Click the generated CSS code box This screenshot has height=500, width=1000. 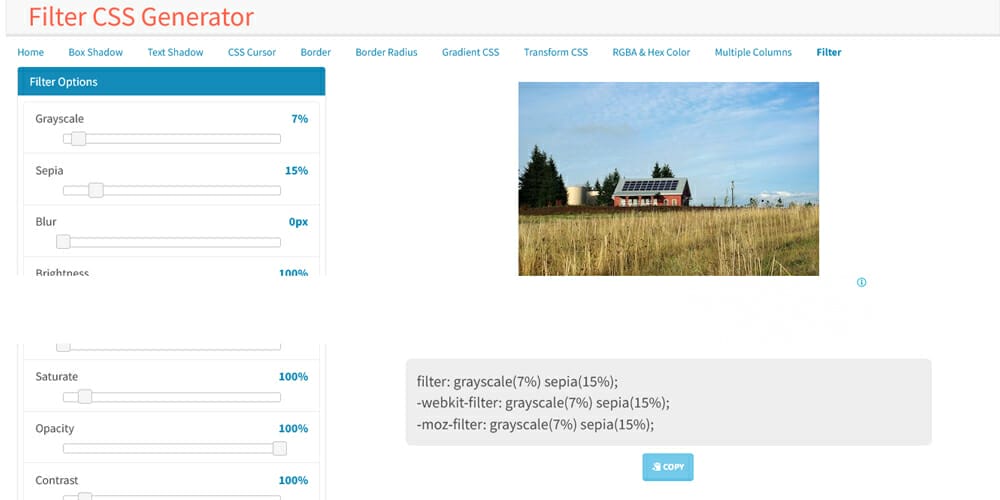pos(668,402)
